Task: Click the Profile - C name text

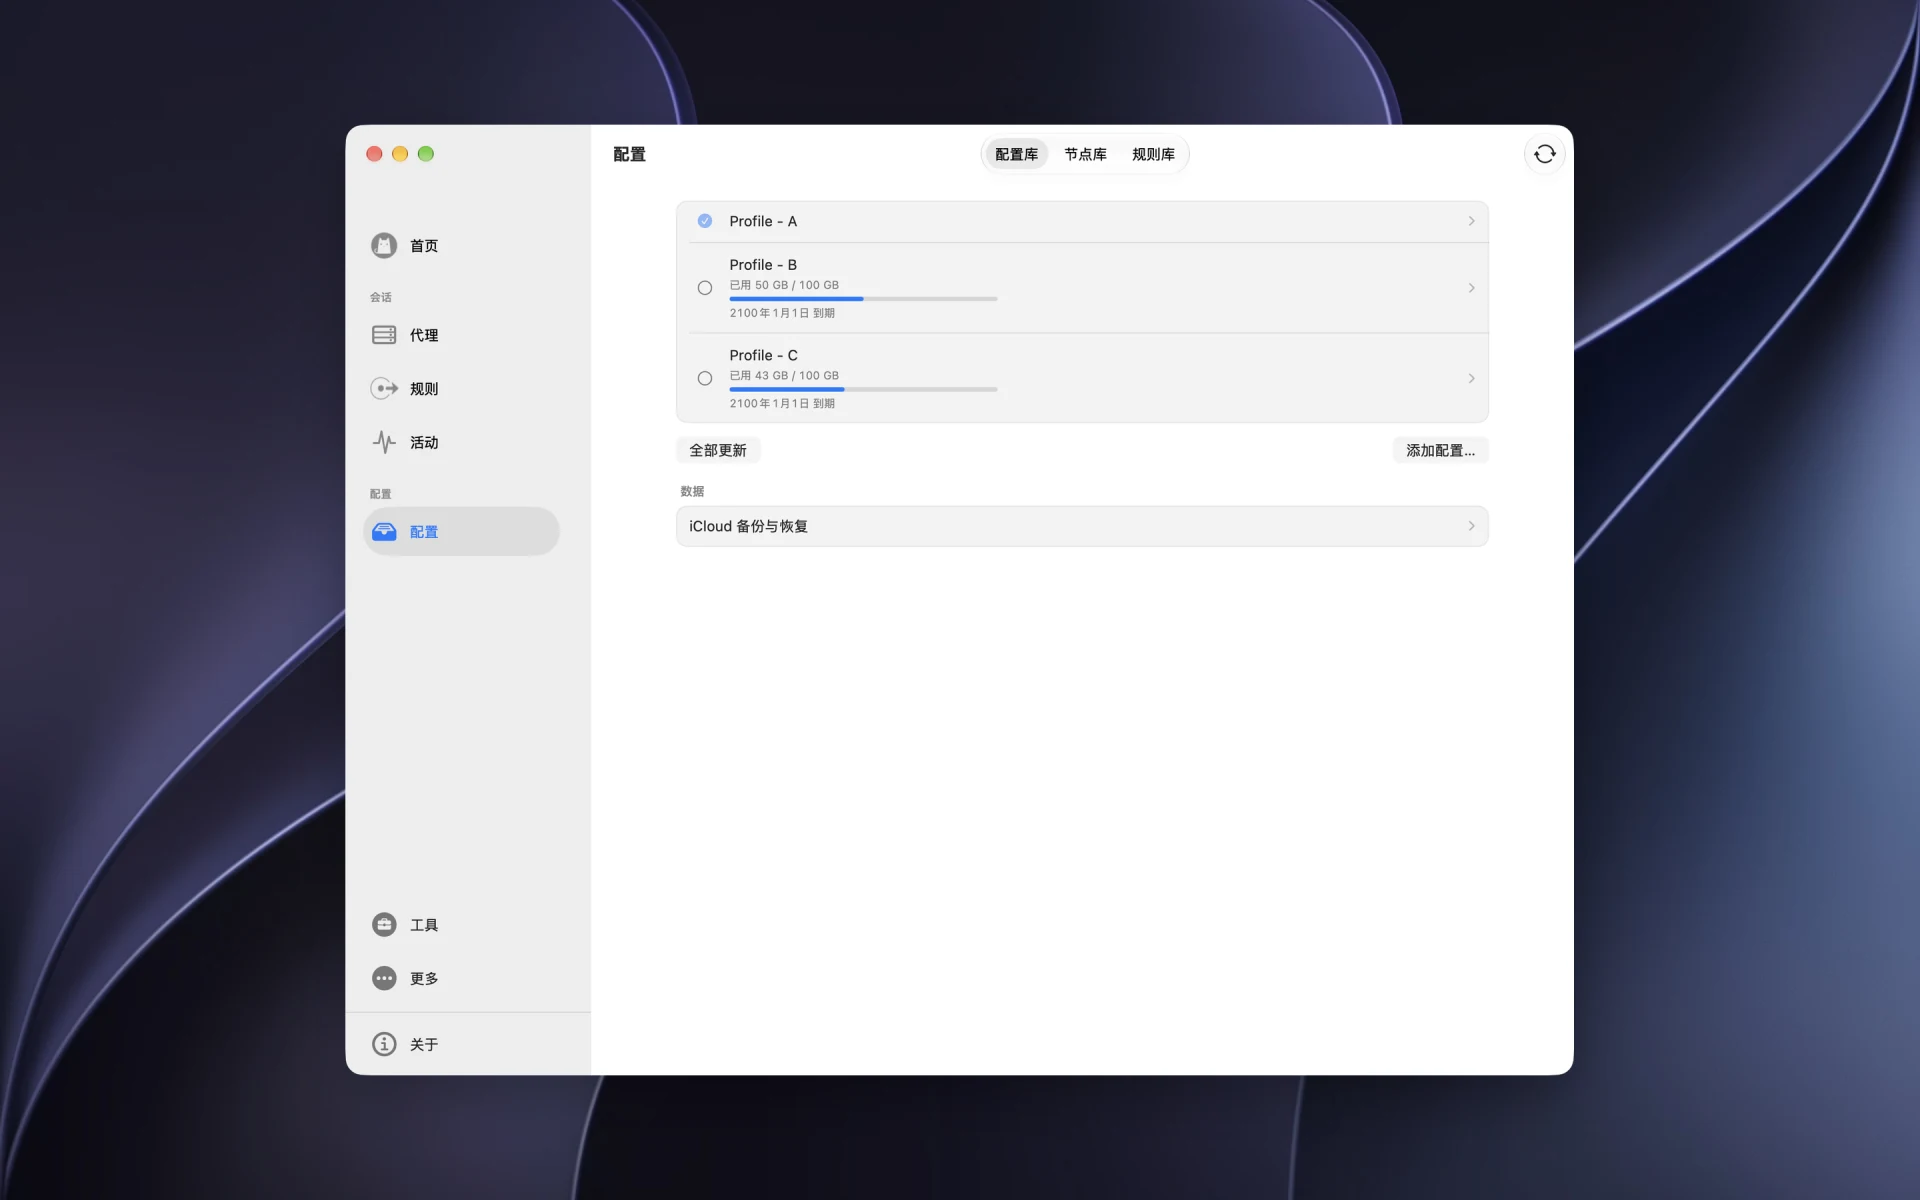Action: pyautogui.click(x=763, y=355)
